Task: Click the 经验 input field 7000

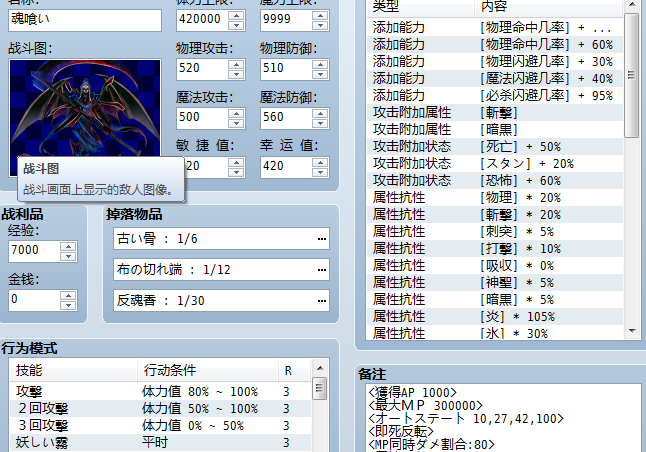Action: click(x=34, y=251)
